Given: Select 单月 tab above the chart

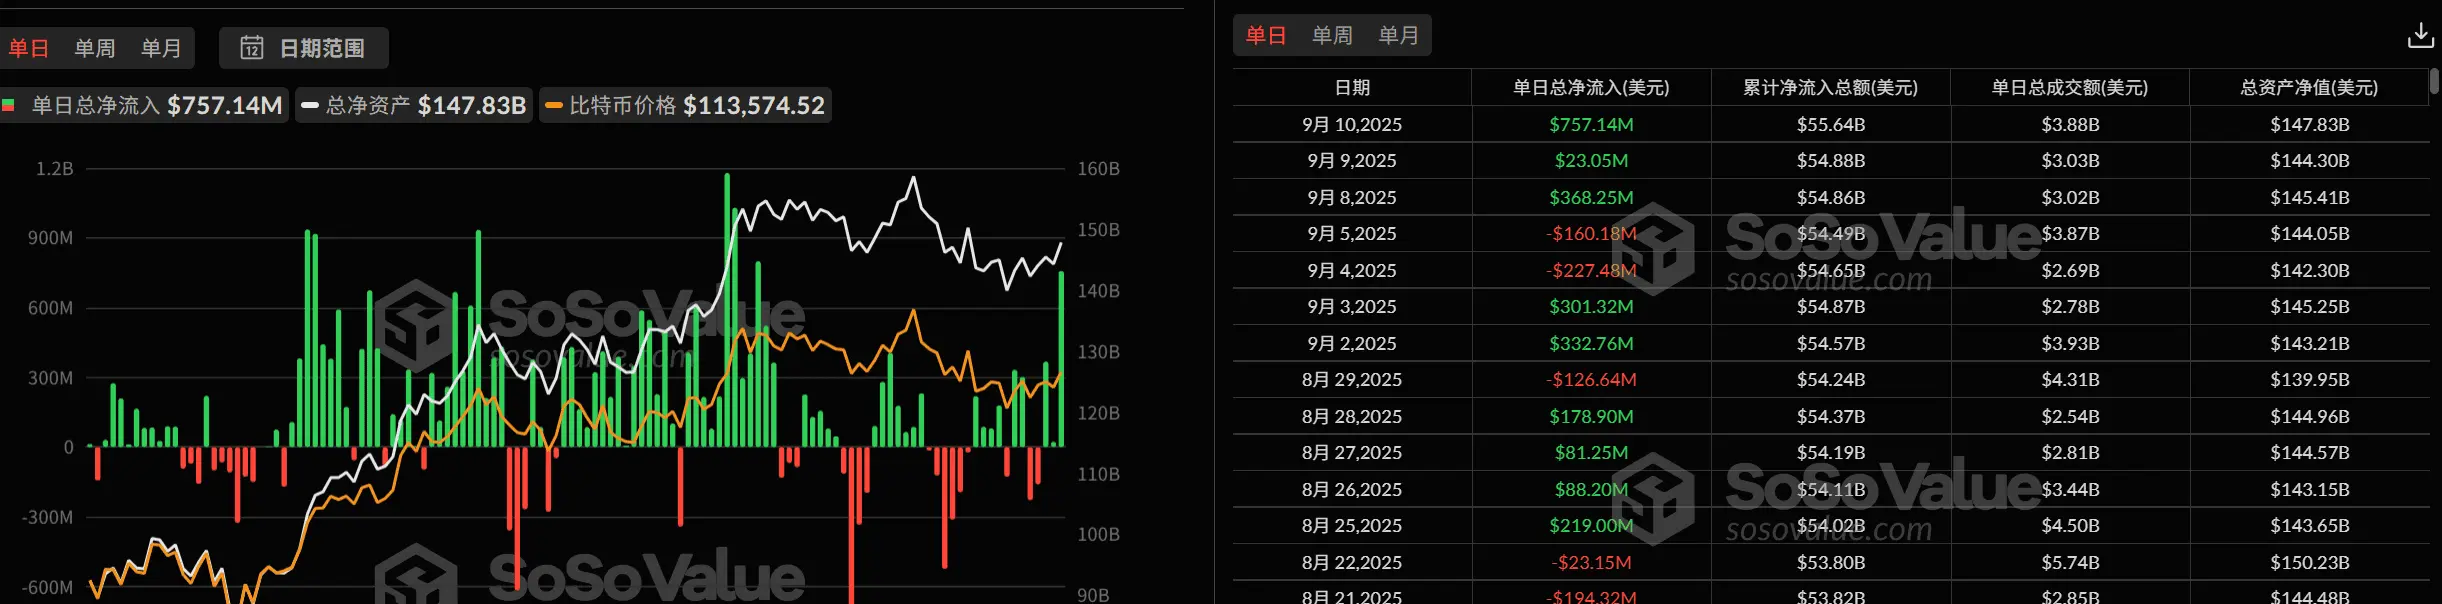Looking at the screenshot, I should [x=161, y=48].
